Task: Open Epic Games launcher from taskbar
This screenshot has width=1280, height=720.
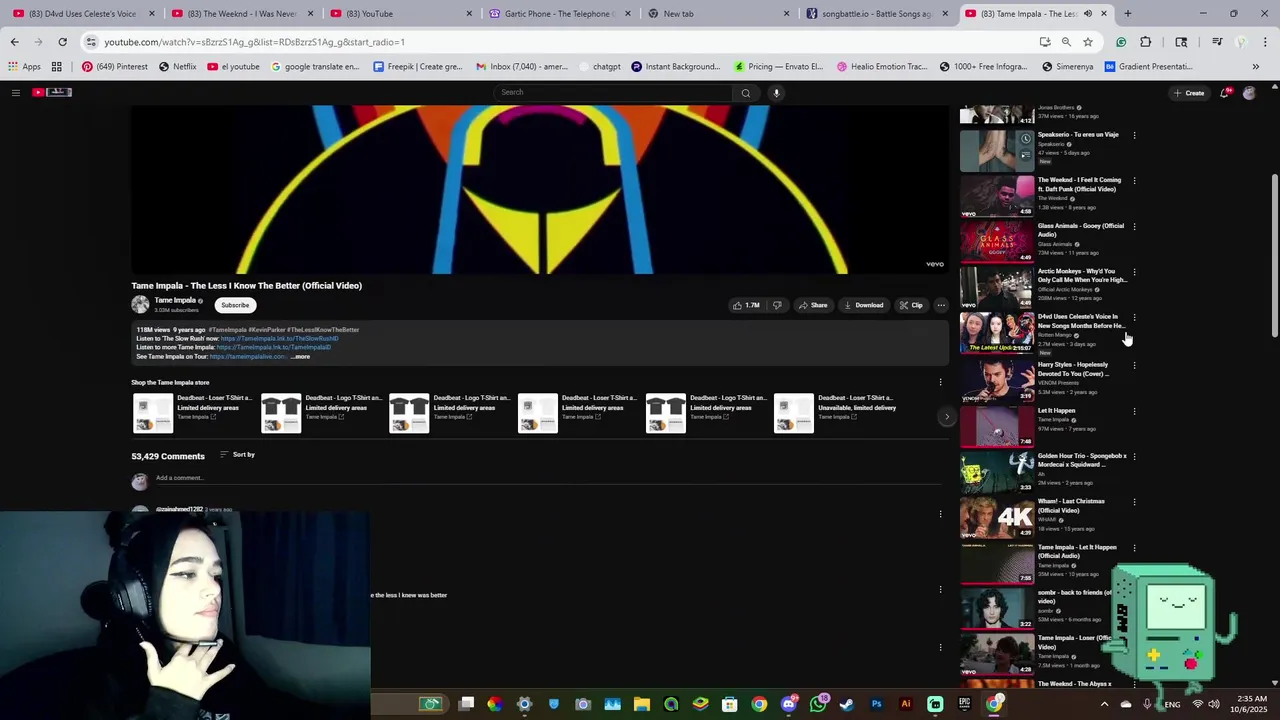Action: [964, 704]
